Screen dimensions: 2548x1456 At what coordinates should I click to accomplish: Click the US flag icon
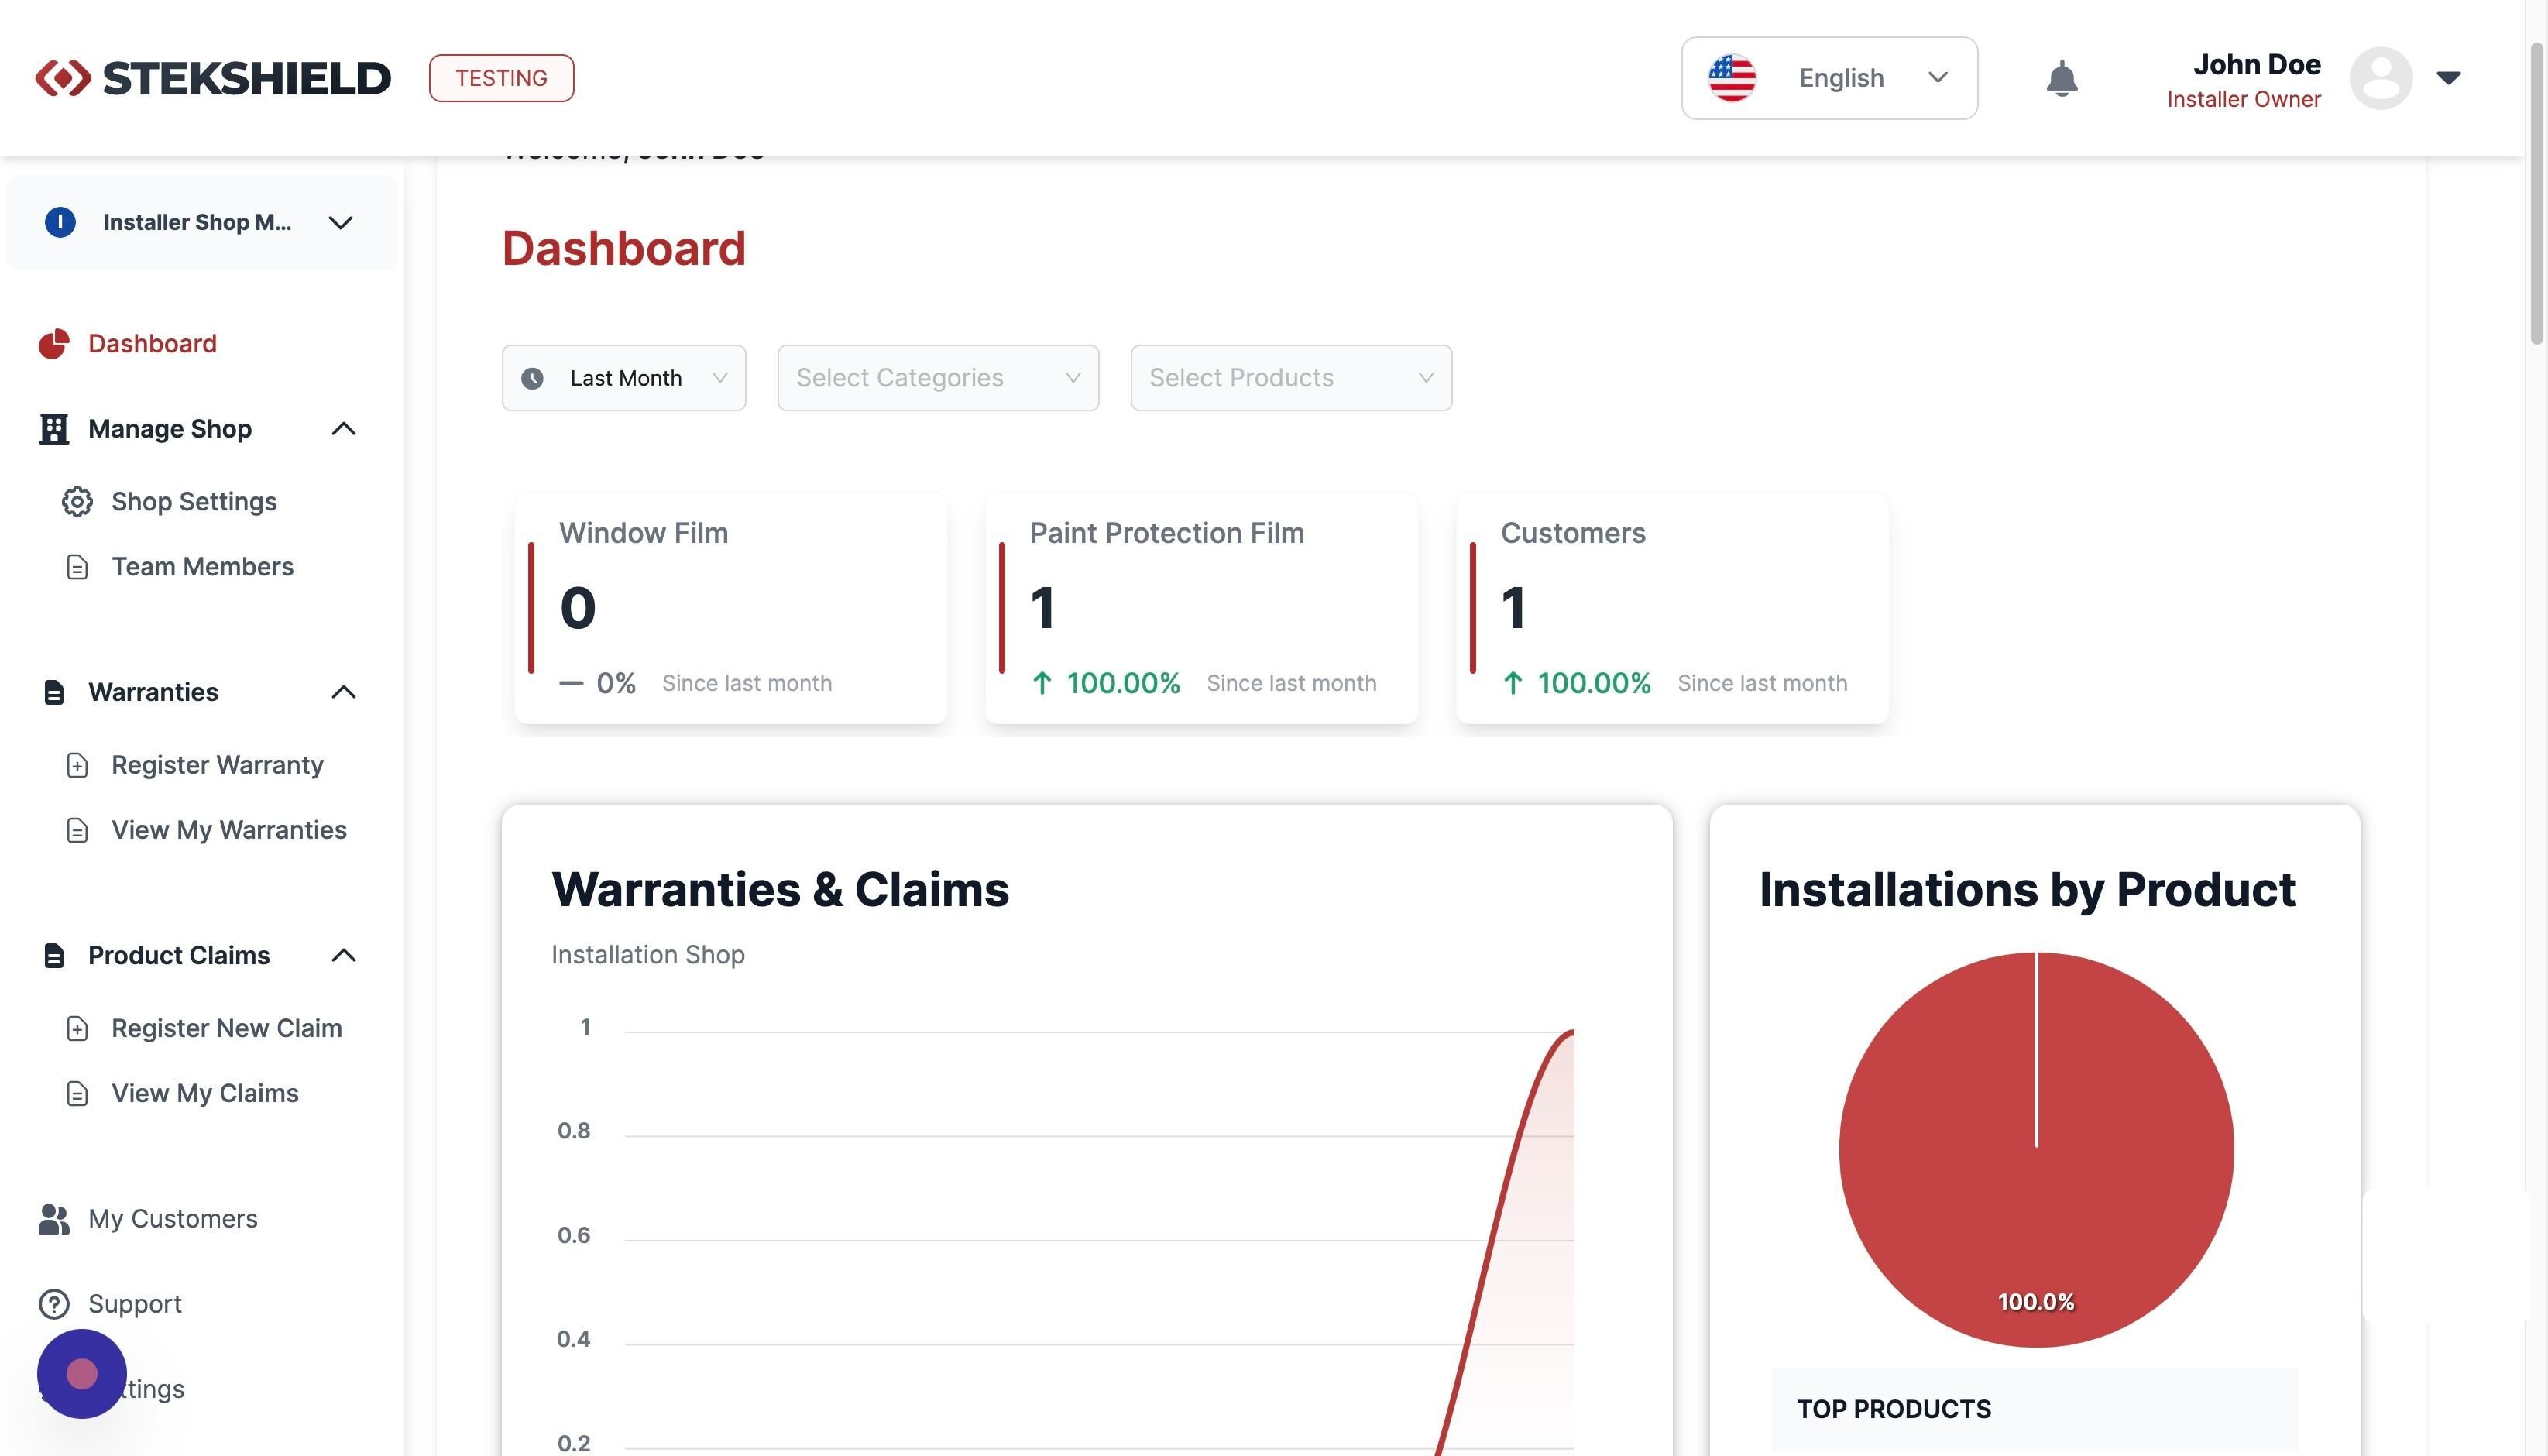click(x=1732, y=78)
